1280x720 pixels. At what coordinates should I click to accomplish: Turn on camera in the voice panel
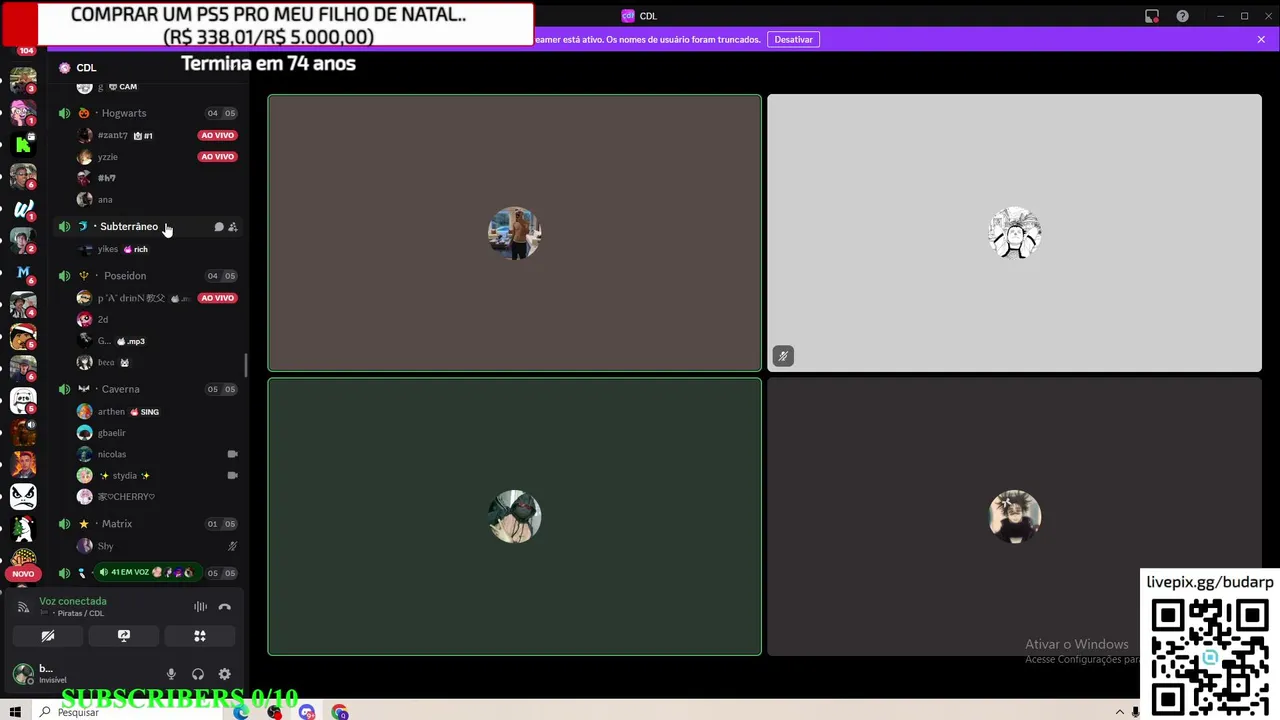[x=48, y=636]
